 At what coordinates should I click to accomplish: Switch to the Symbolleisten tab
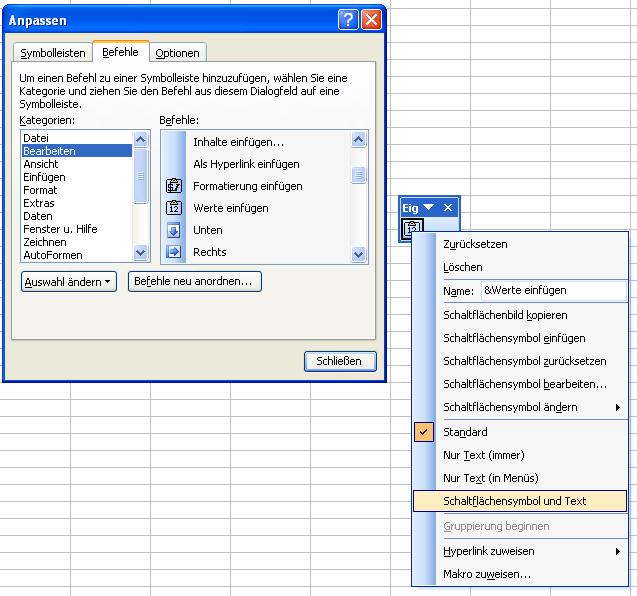(53, 53)
